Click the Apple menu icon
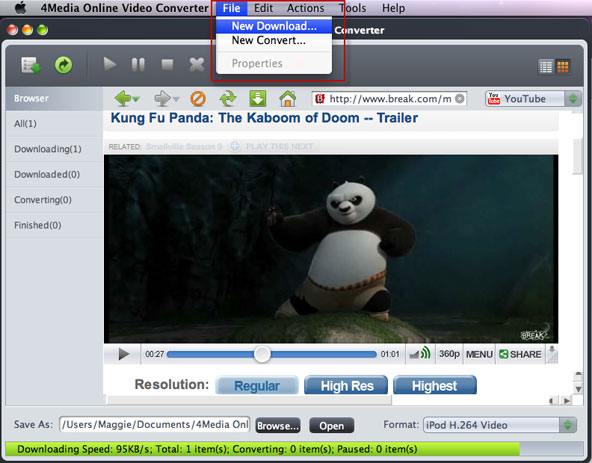 coord(21,8)
